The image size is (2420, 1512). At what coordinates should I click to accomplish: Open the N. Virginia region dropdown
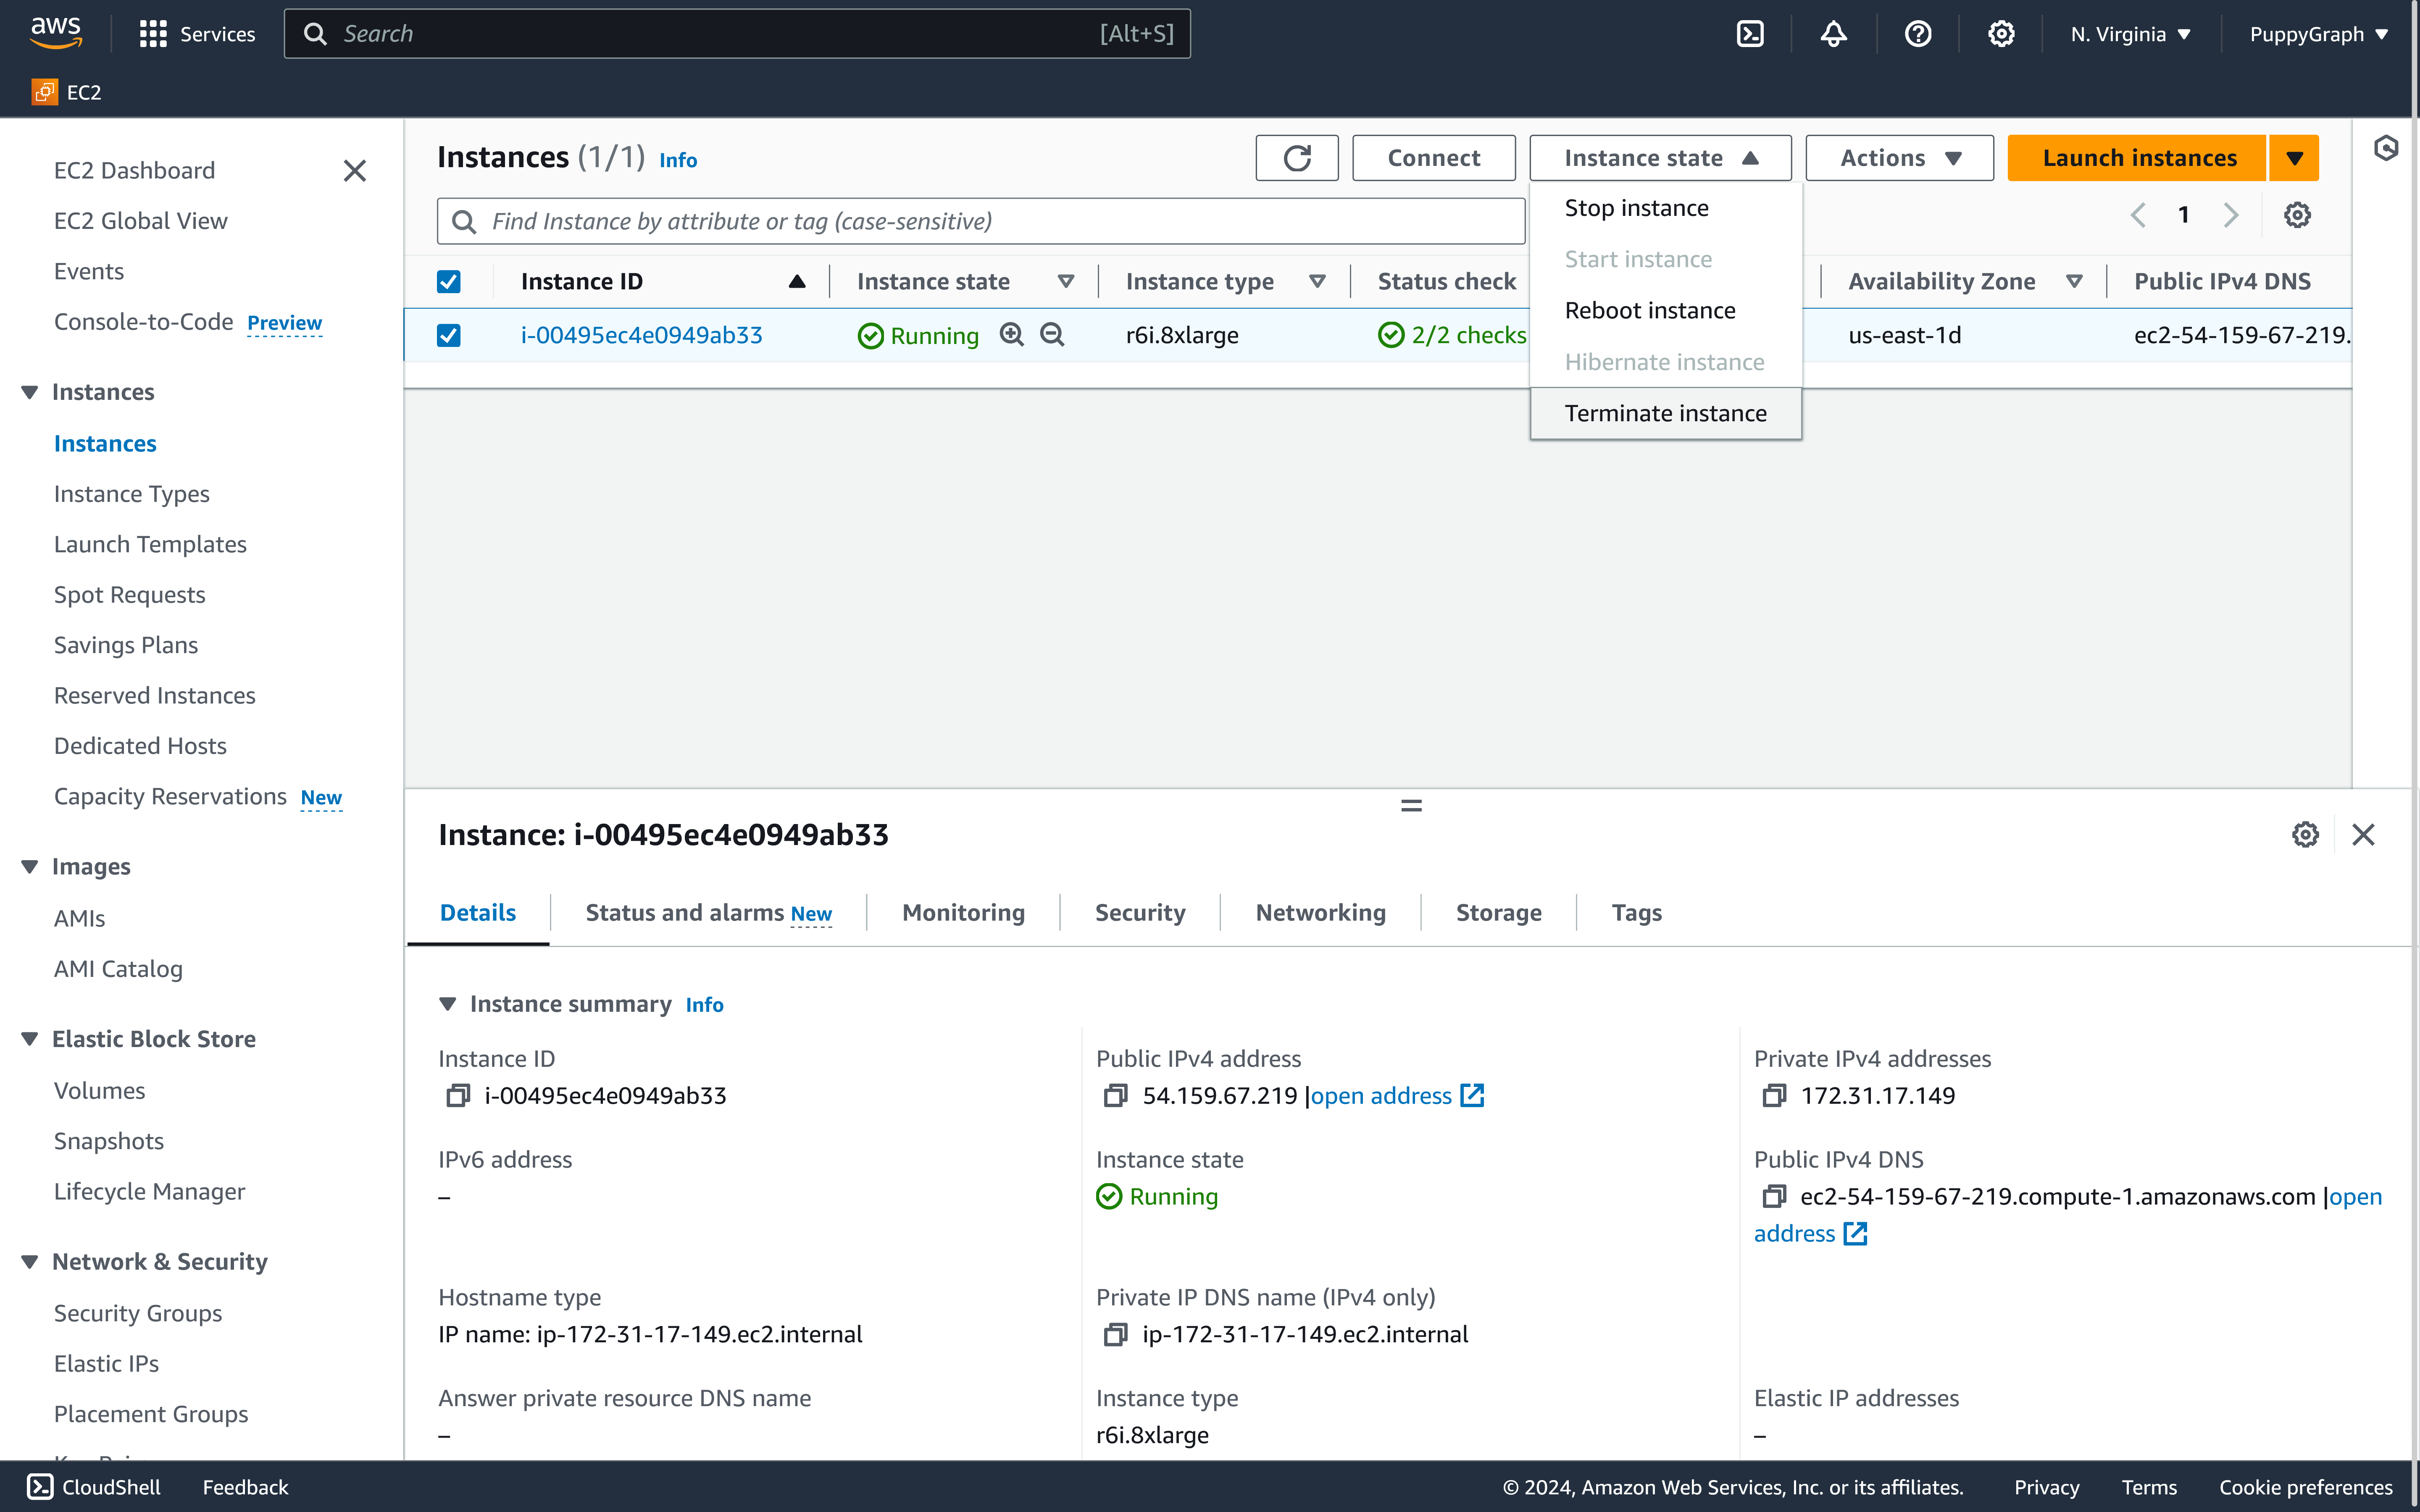(2130, 34)
